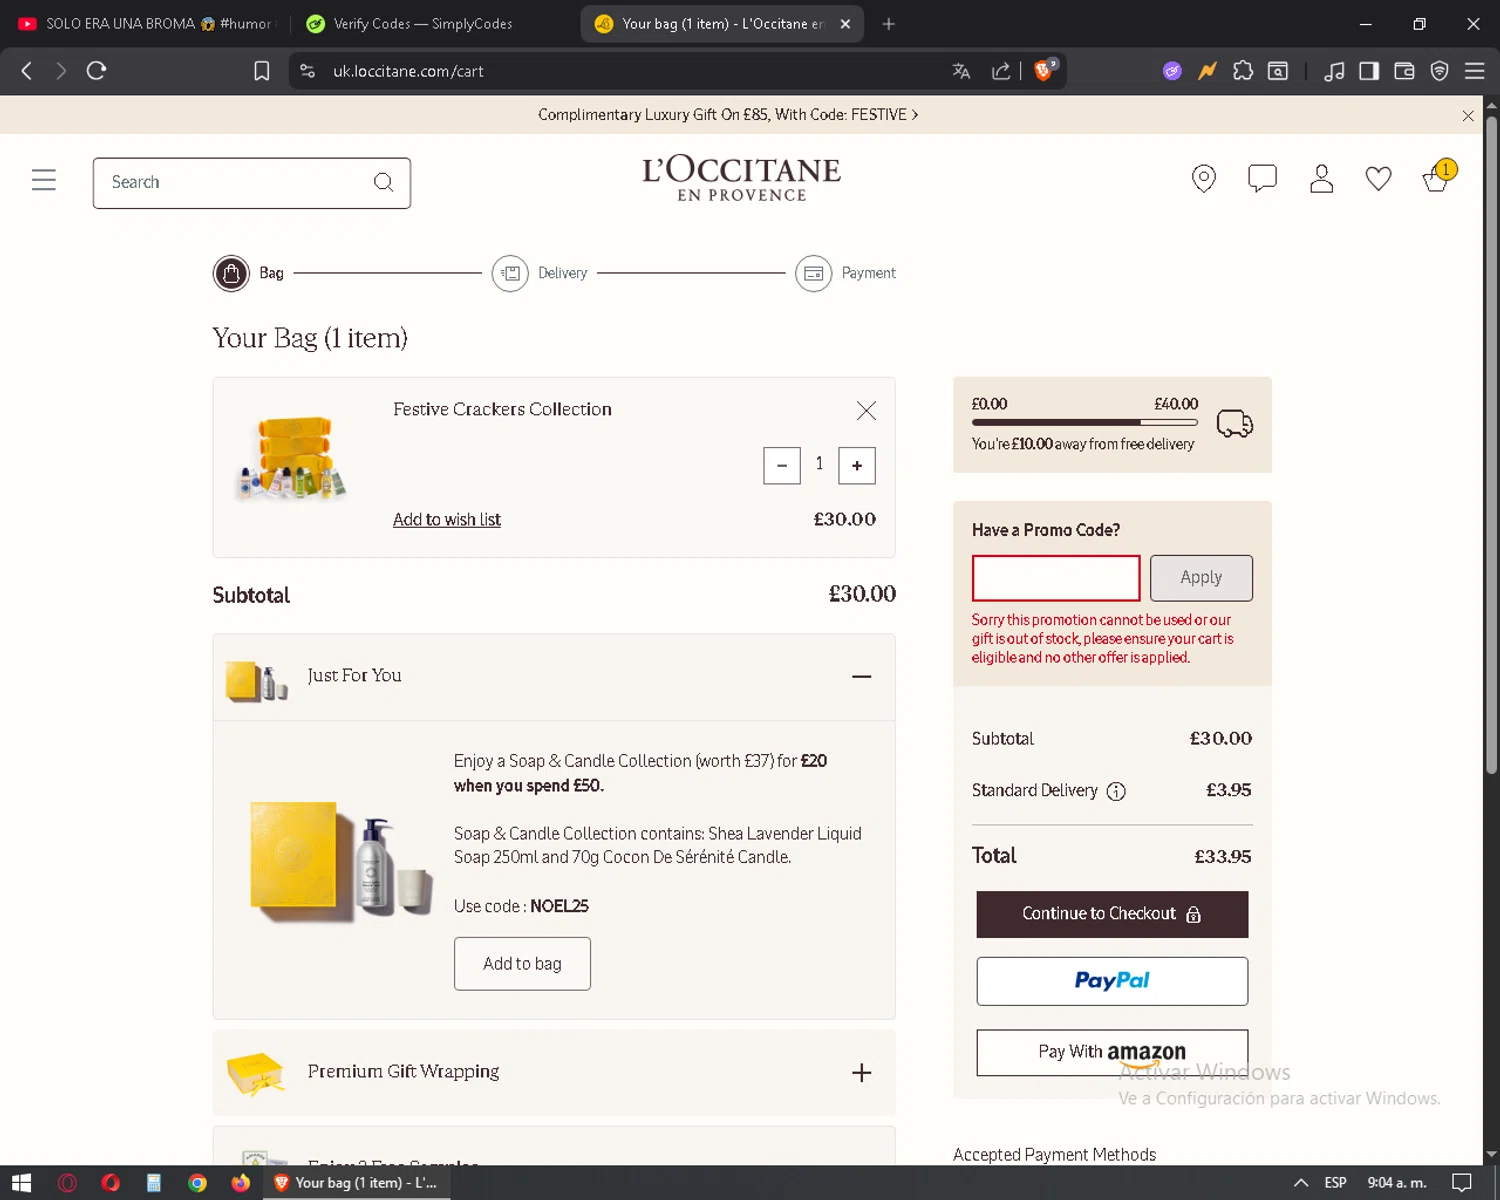Click the Brave taskbar window button
The height and width of the screenshot is (1200, 1500).
357,1183
